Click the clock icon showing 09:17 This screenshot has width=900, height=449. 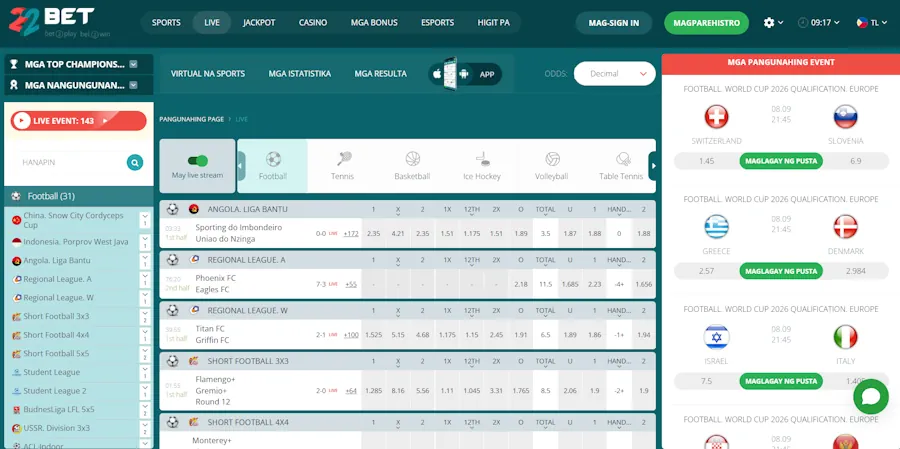click(803, 23)
